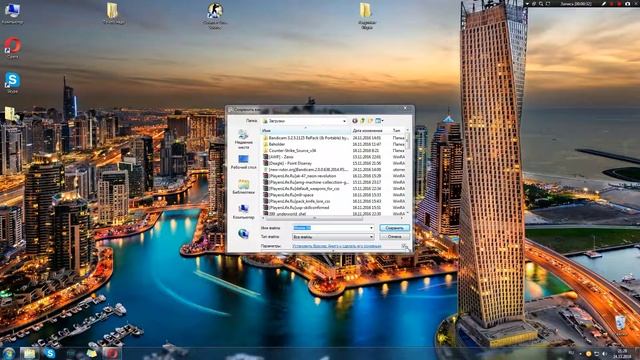Open the Windows Start menu
The image size is (640, 360).
click(x=9, y=353)
